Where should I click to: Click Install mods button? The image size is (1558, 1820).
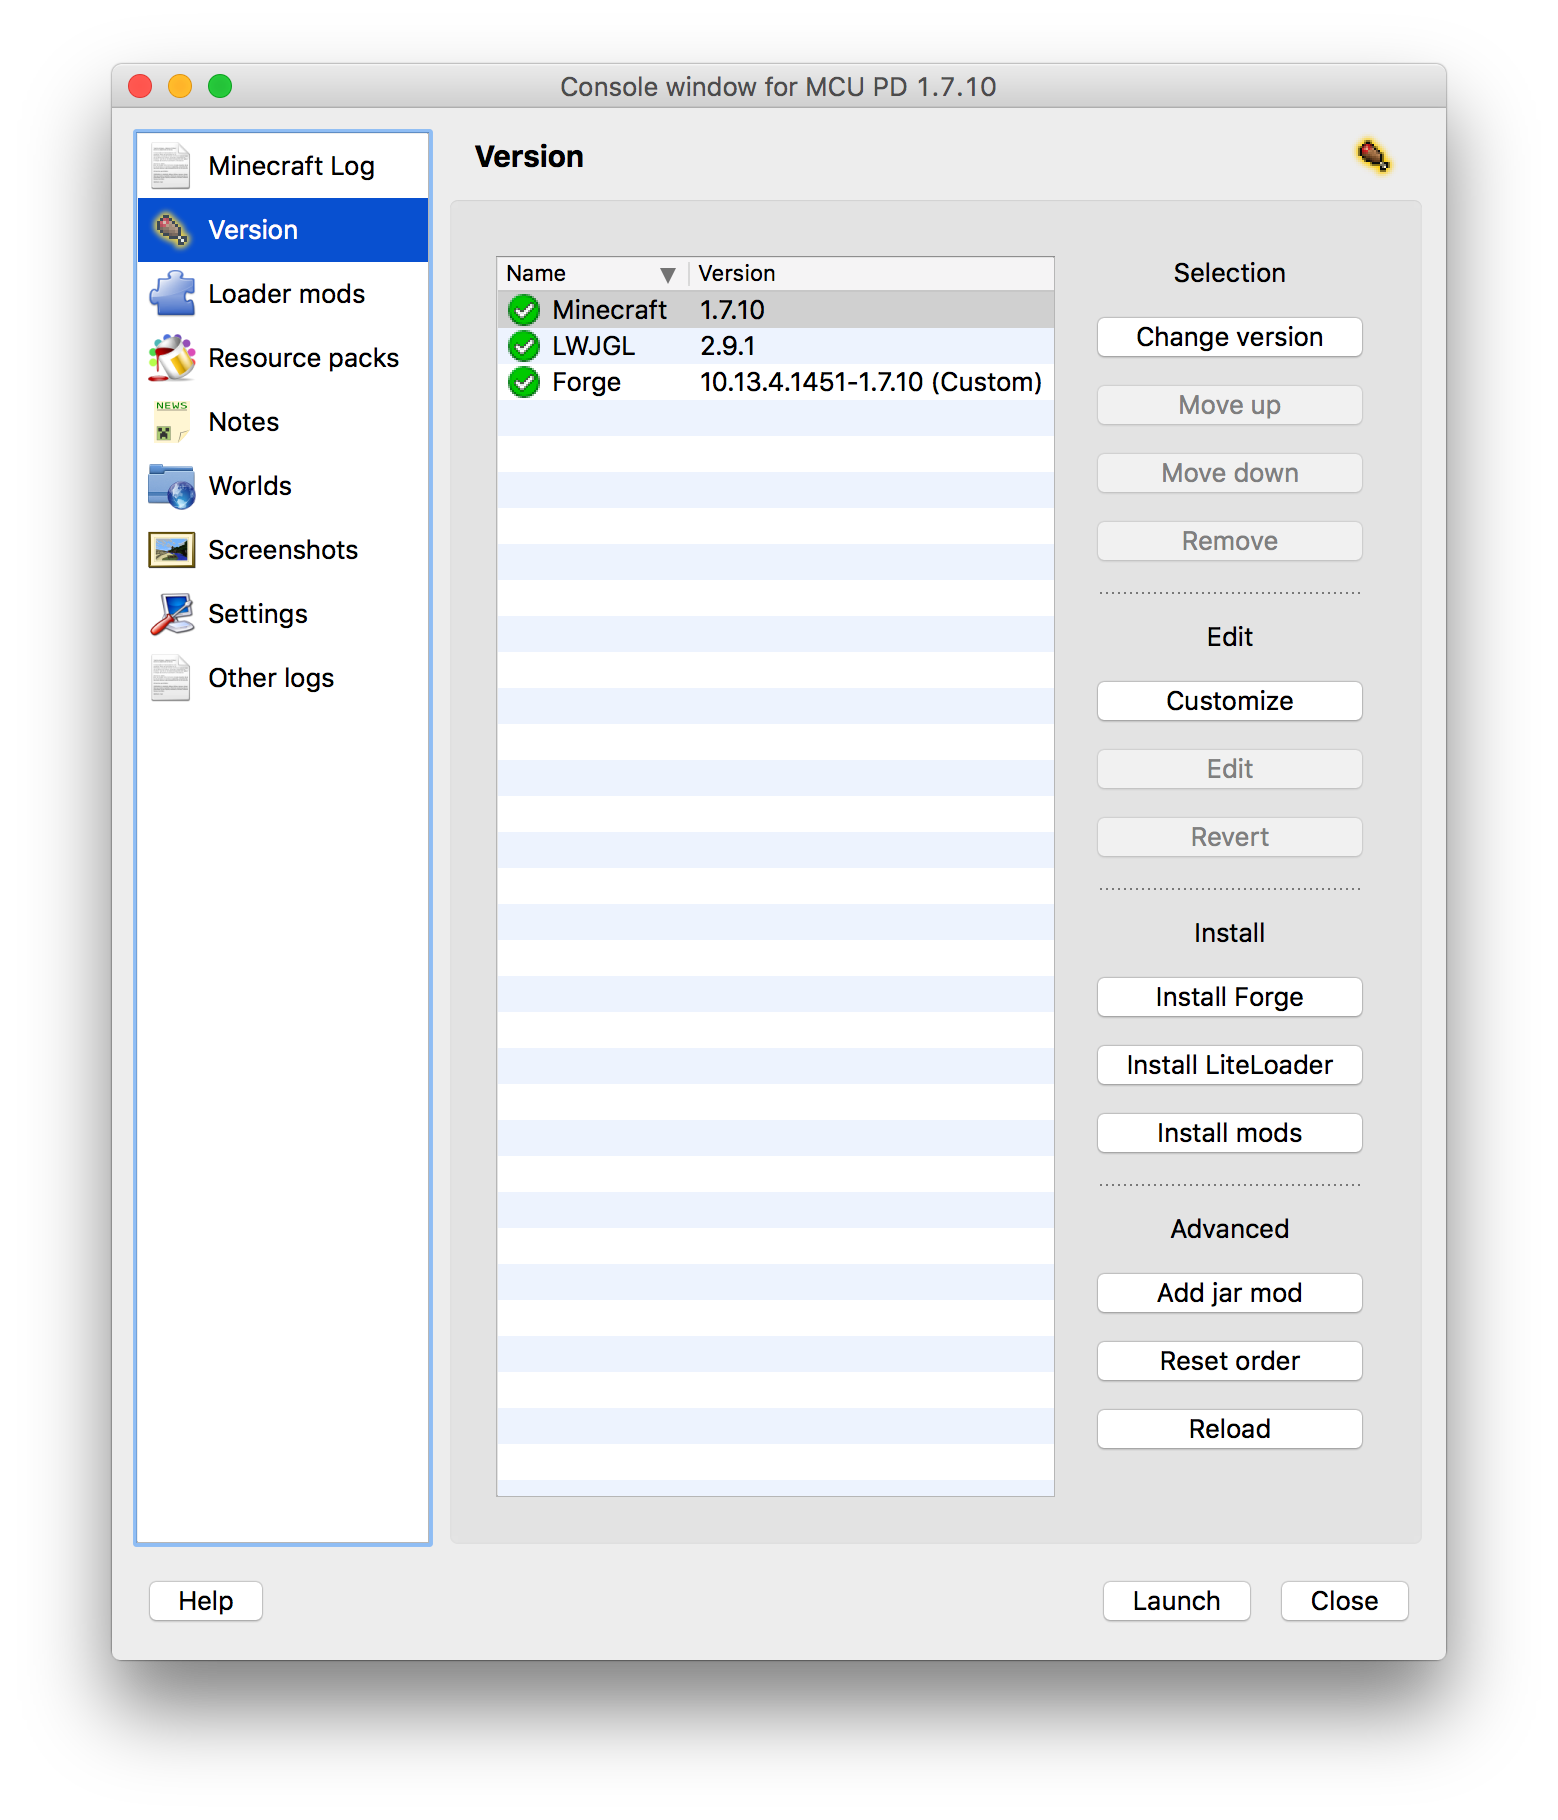1230,1133
